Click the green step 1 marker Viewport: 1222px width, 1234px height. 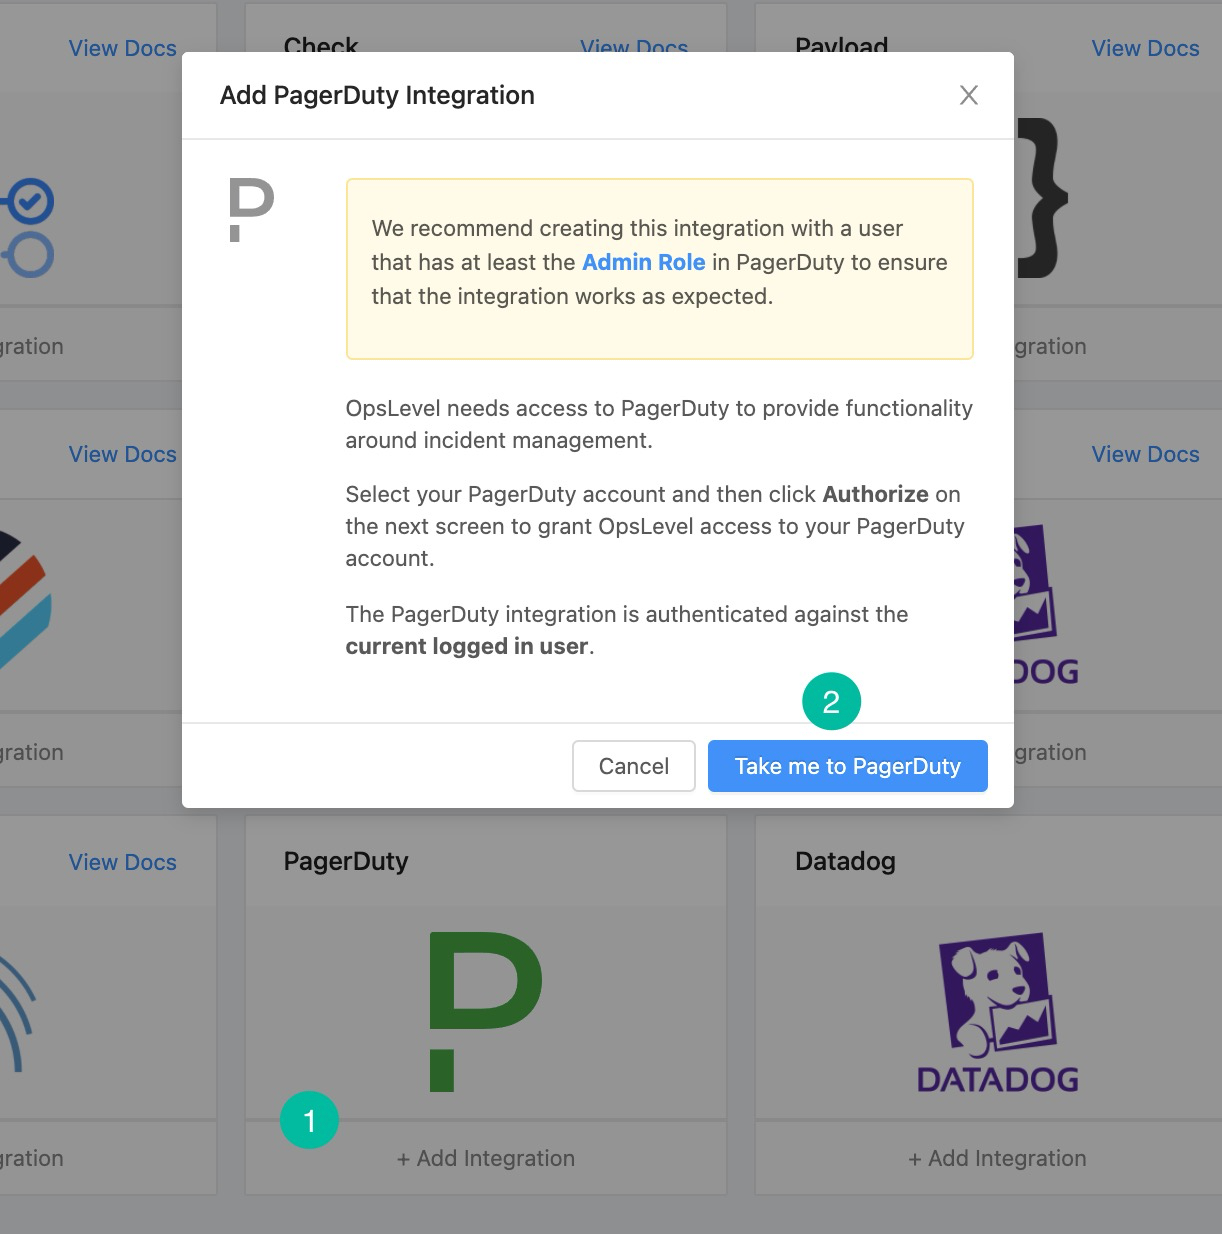310,1120
